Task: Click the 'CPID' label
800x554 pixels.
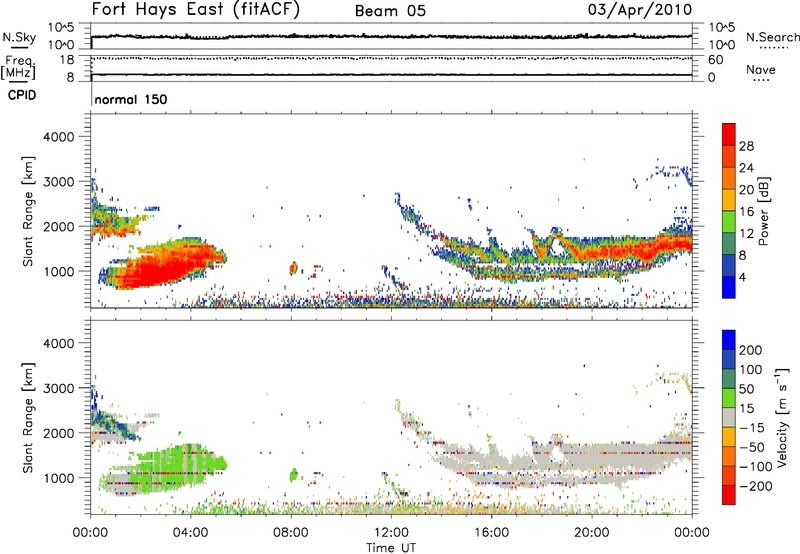Action: 22,95
